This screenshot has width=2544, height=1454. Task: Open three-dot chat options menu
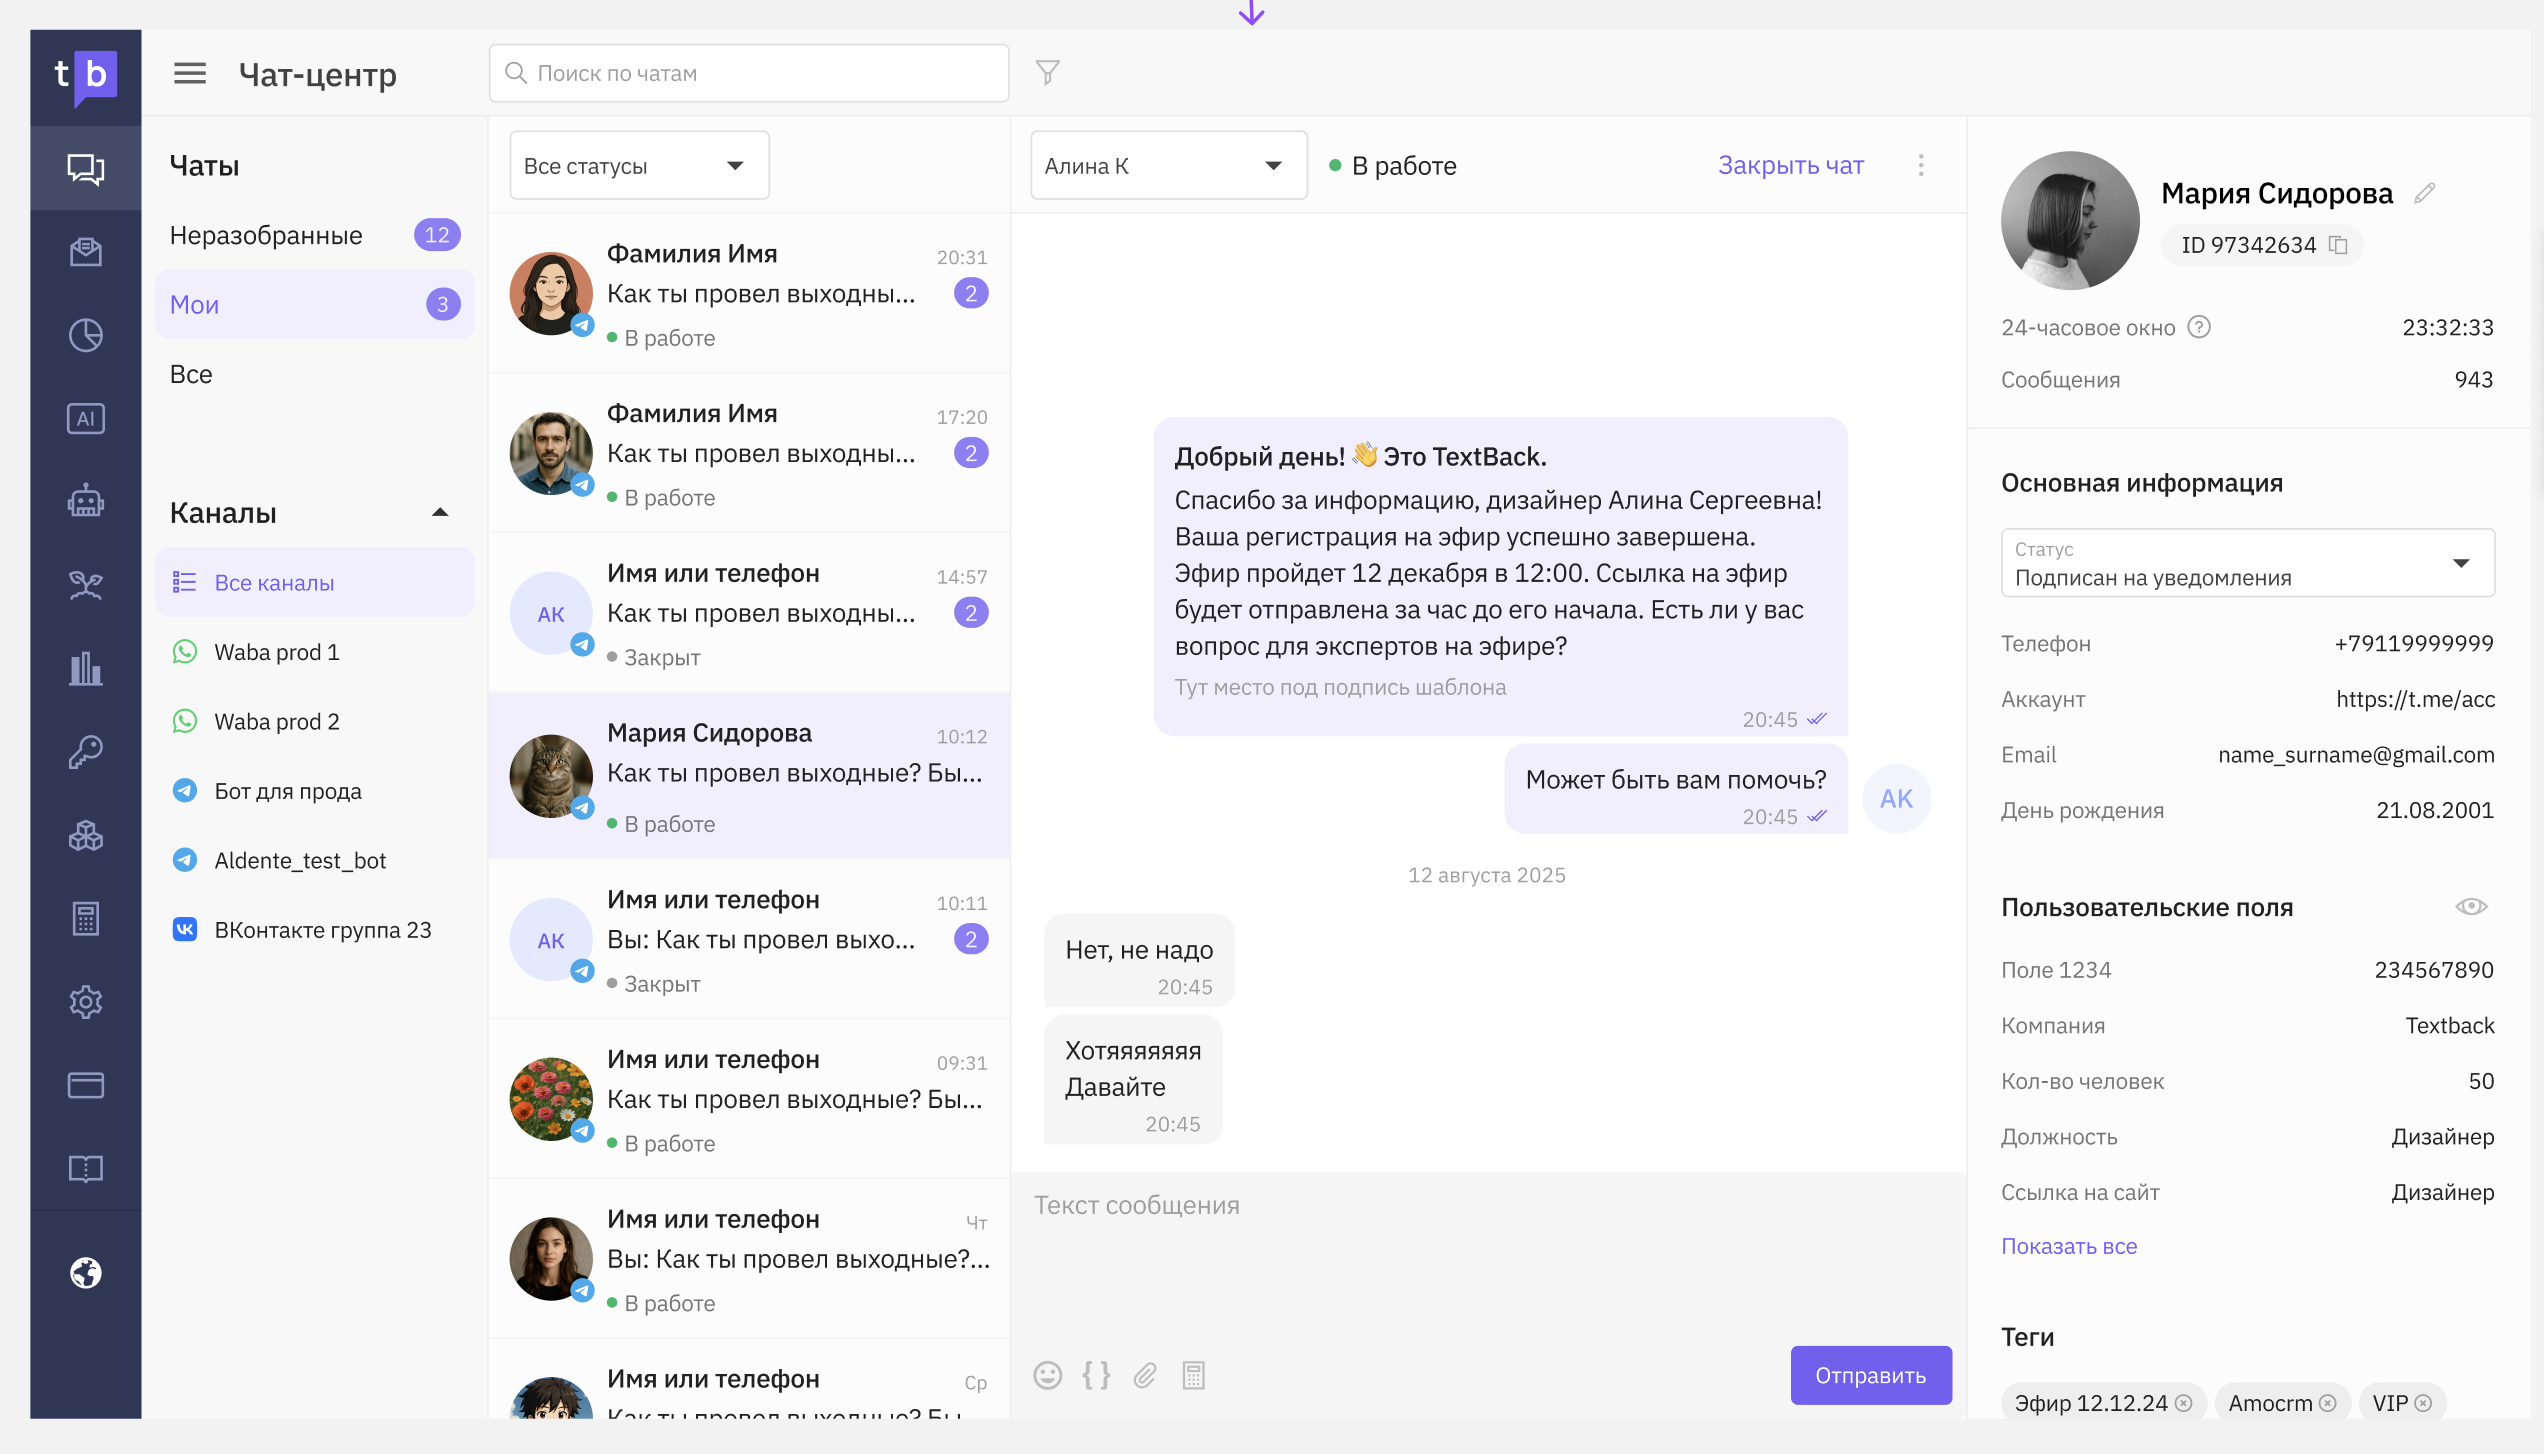coord(1921,166)
